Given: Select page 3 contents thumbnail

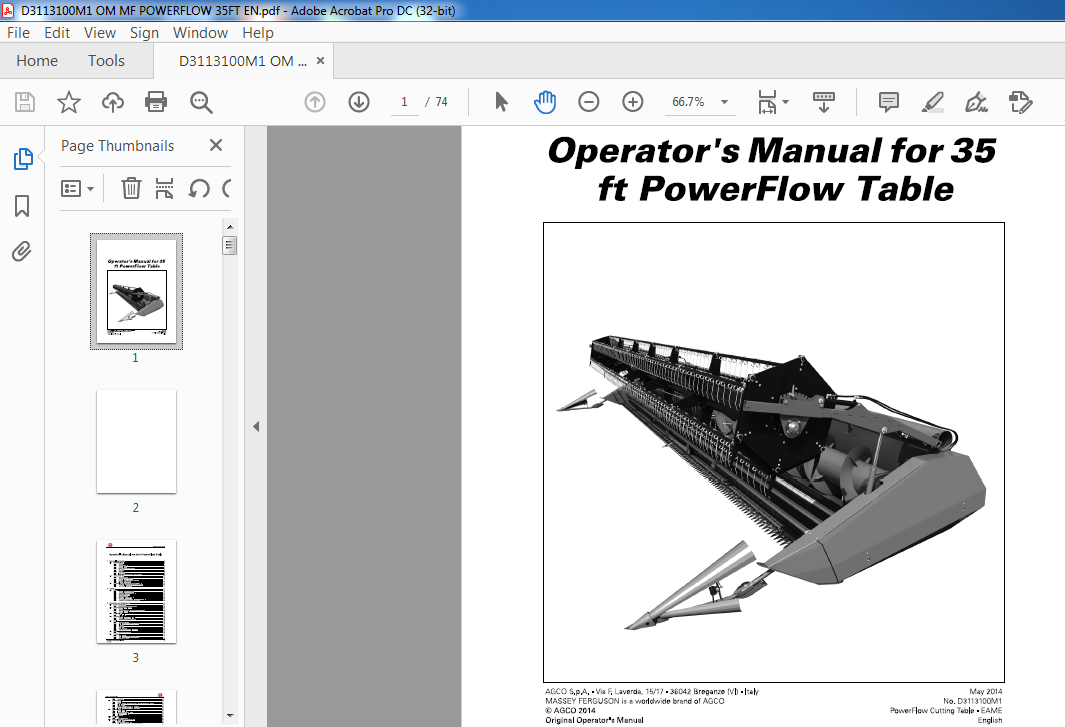Looking at the screenshot, I should [x=137, y=592].
